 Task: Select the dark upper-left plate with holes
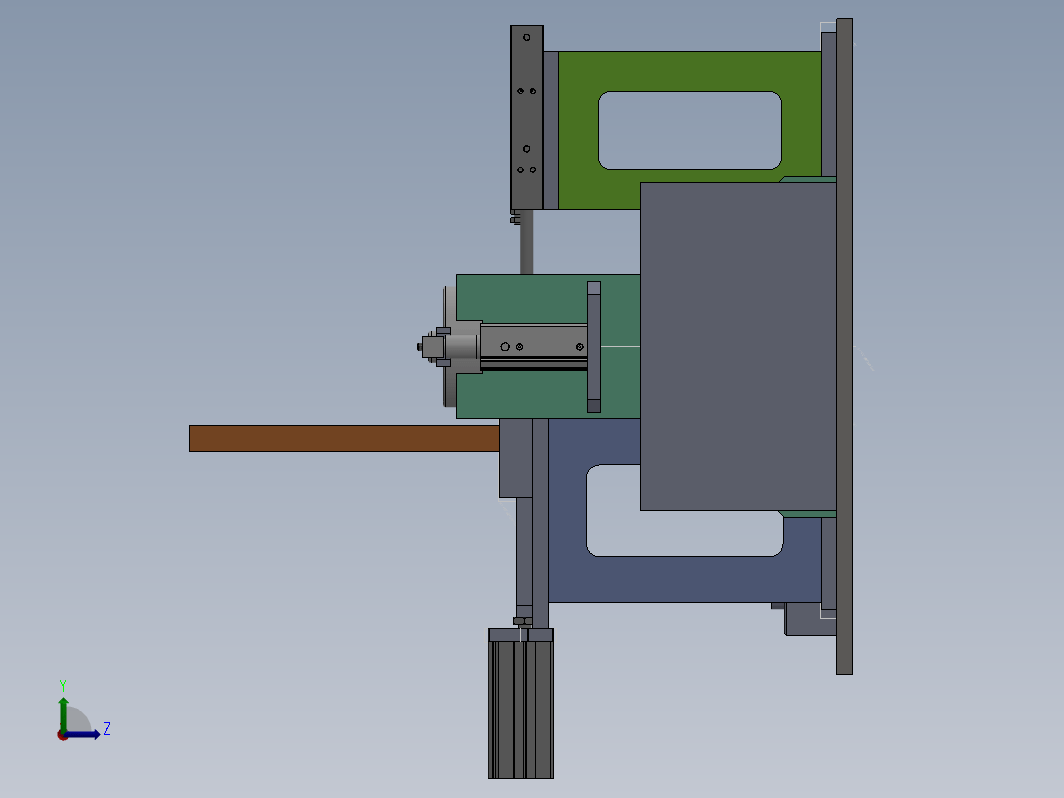(527, 117)
